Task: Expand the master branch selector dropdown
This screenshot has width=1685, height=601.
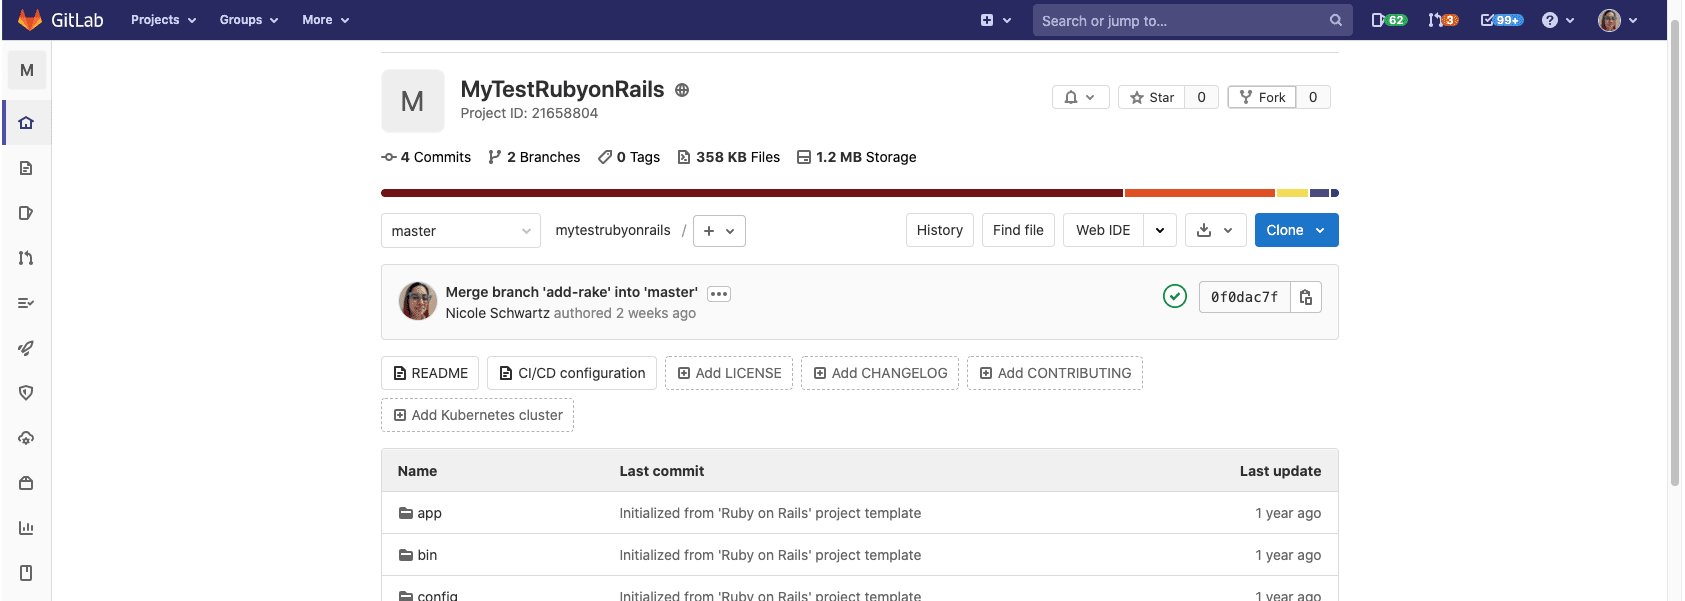Action: [x=460, y=231]
